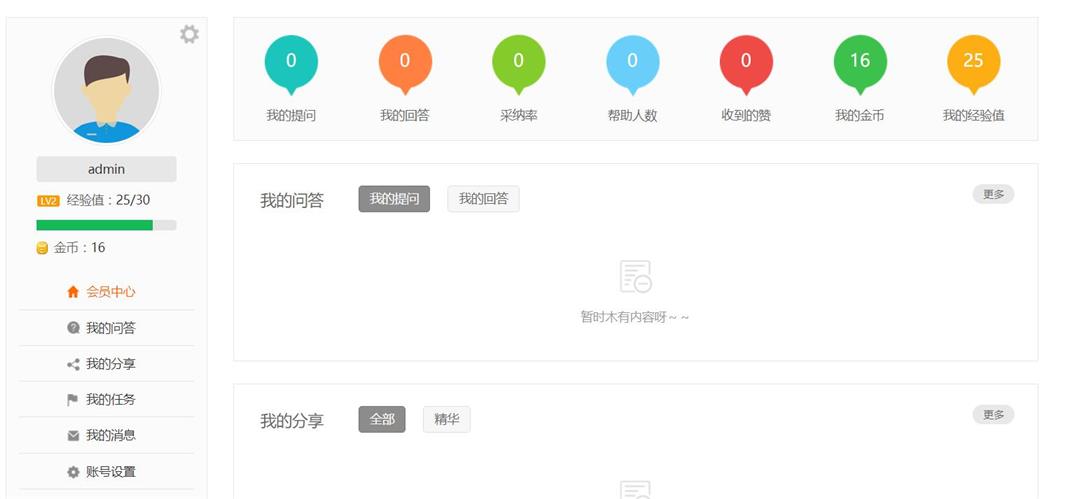Click the 帮助人数 label in the stats bar
1069x499 pixels.
pos(633,116)
